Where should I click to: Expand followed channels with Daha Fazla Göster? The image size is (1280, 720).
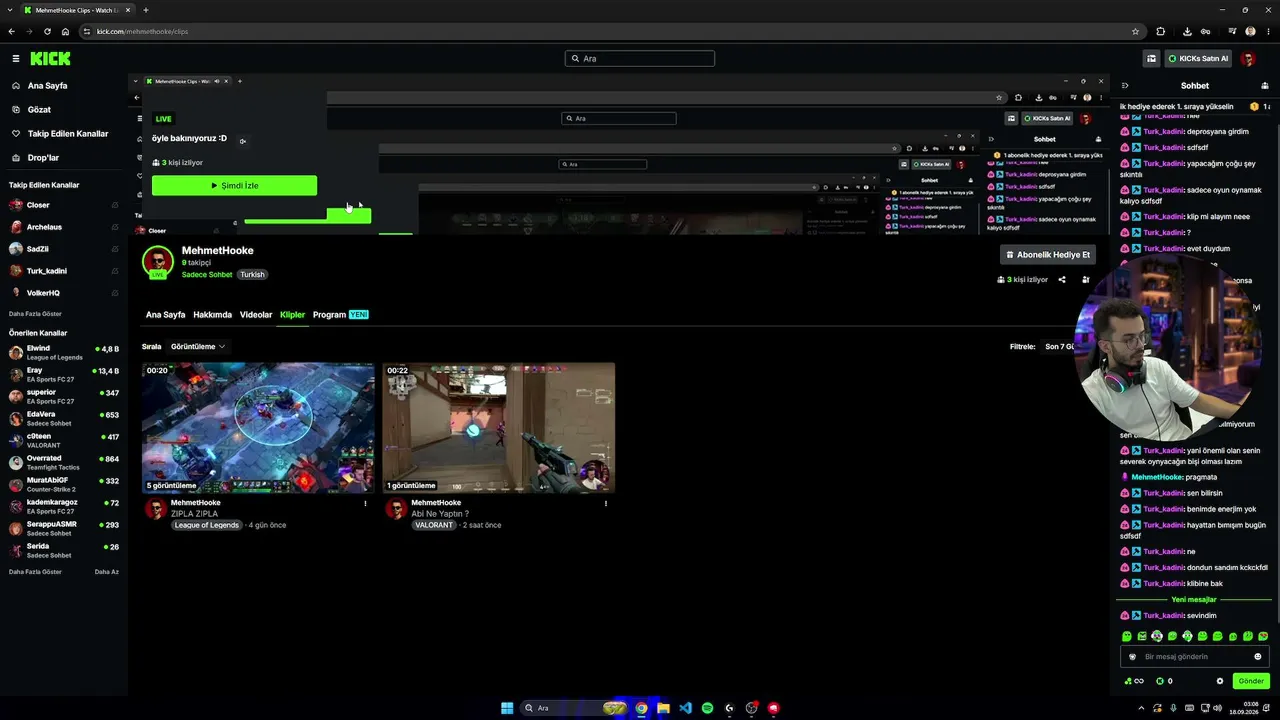tap(36, 313)
